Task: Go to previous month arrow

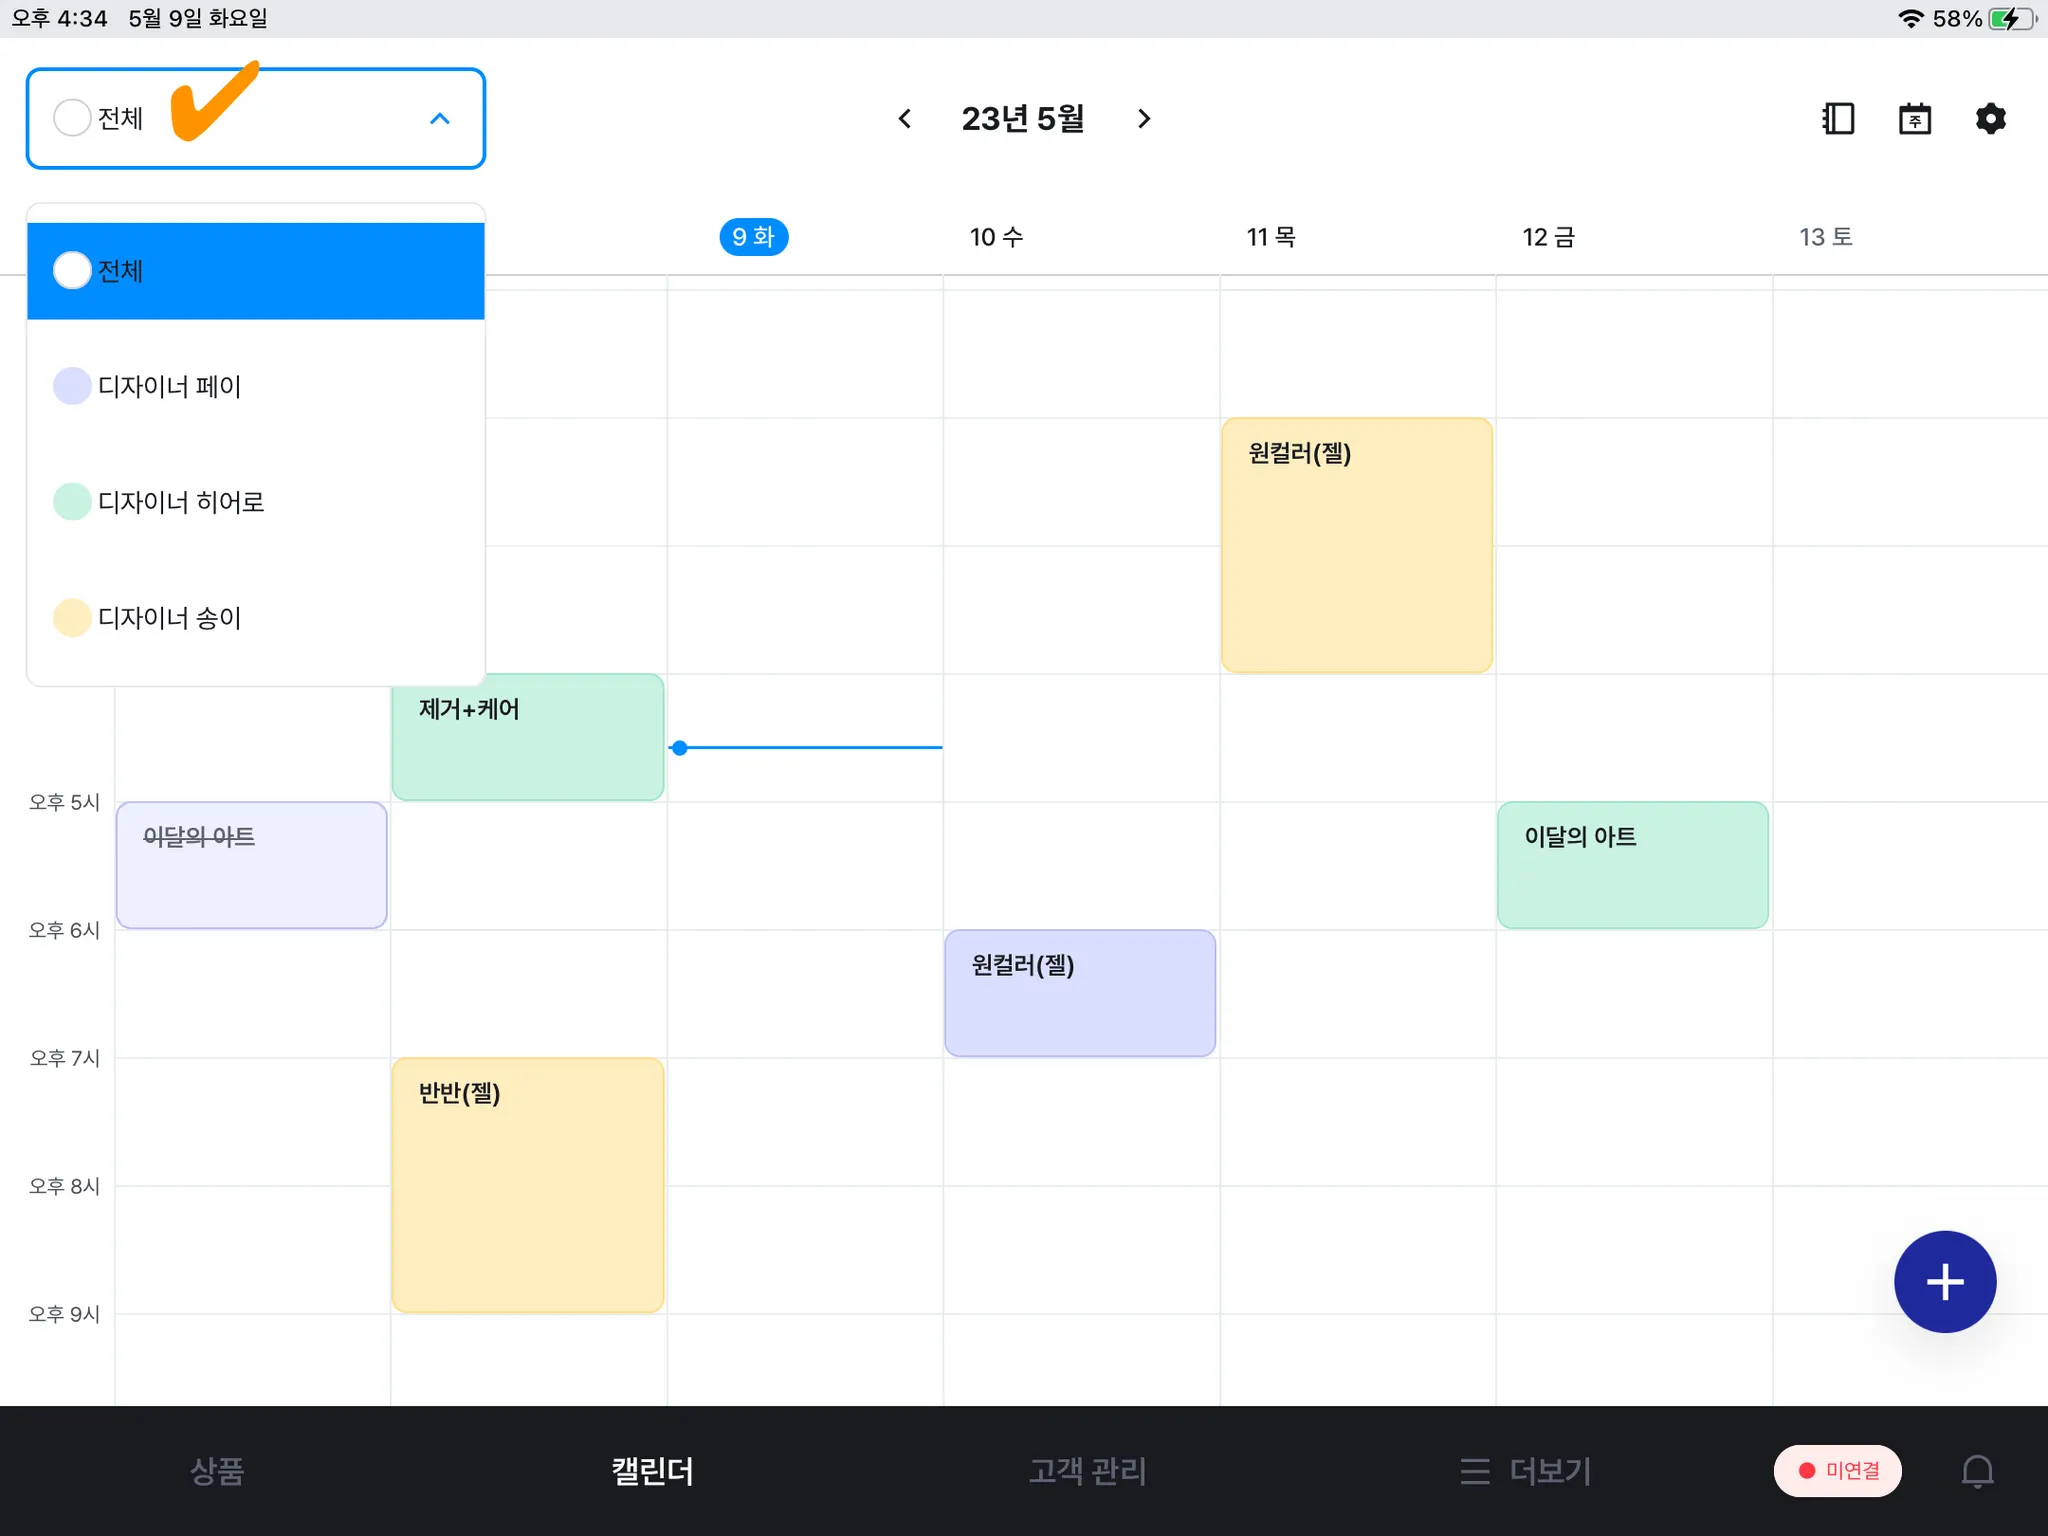Action: click(904, 119)
